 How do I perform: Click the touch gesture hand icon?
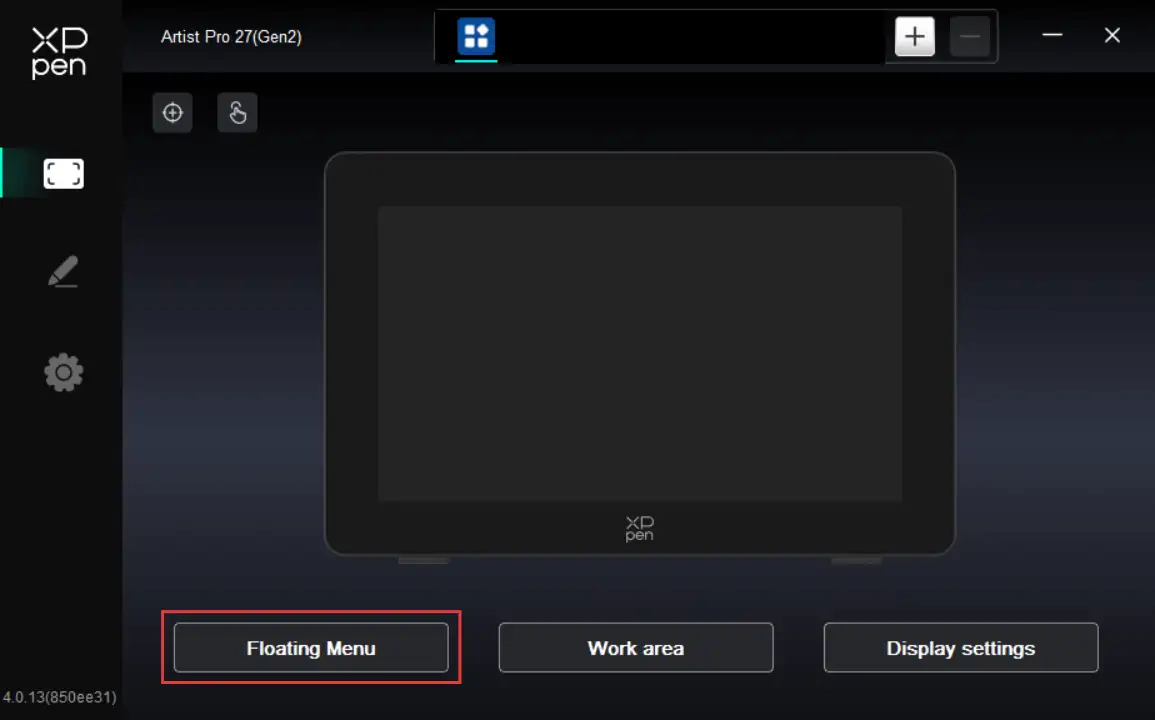click(237, 113)
